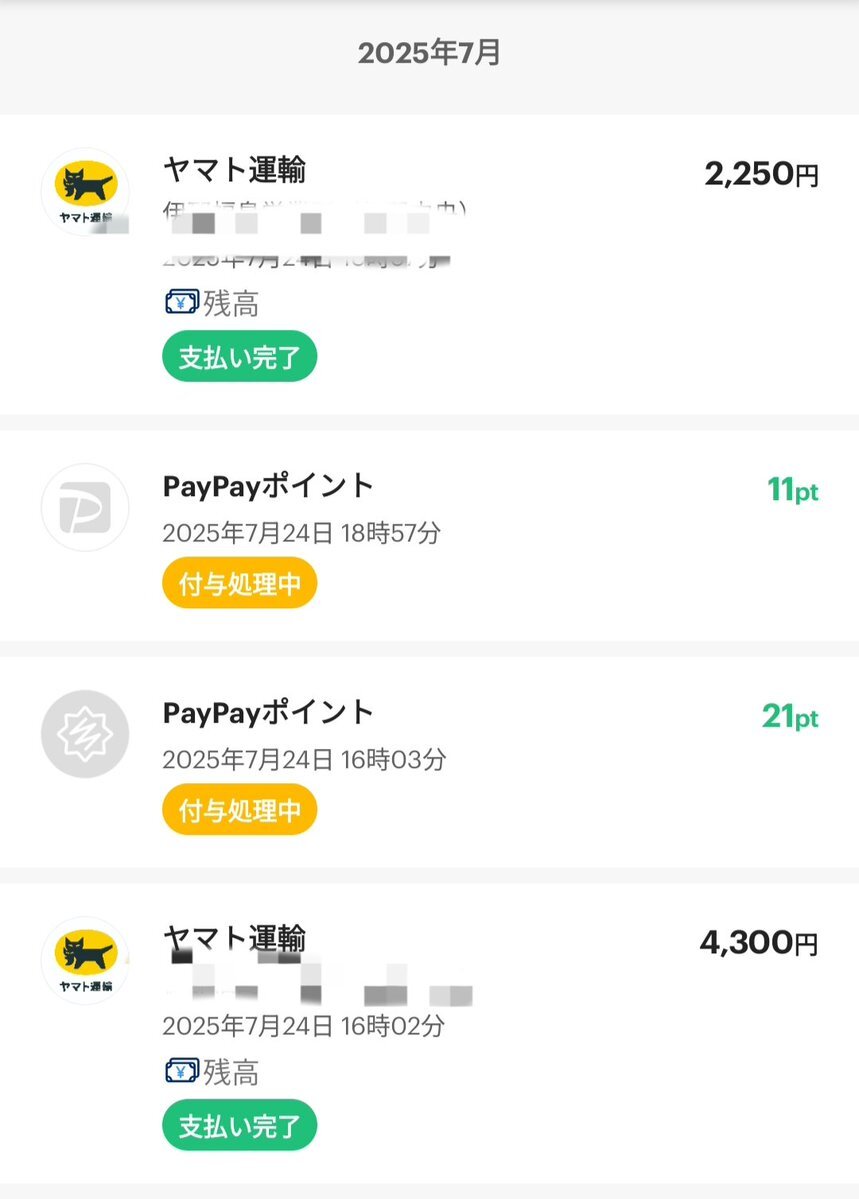The width and height of the screenshot is (859, 1199).
Task: Tap the Yamato logo on the 4,300円 entry
Action: (85, 960)
